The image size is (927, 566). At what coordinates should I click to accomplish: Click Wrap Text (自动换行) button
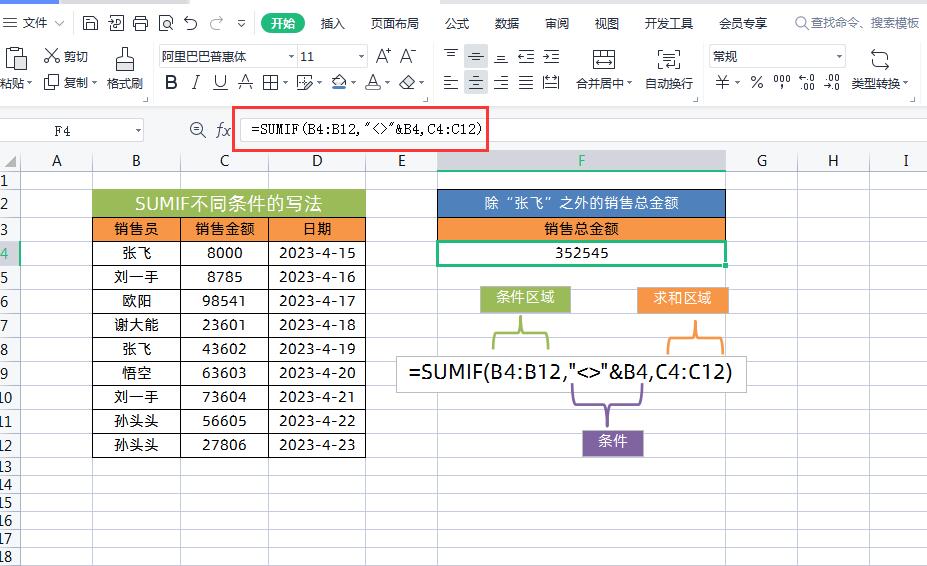point(669,69)
